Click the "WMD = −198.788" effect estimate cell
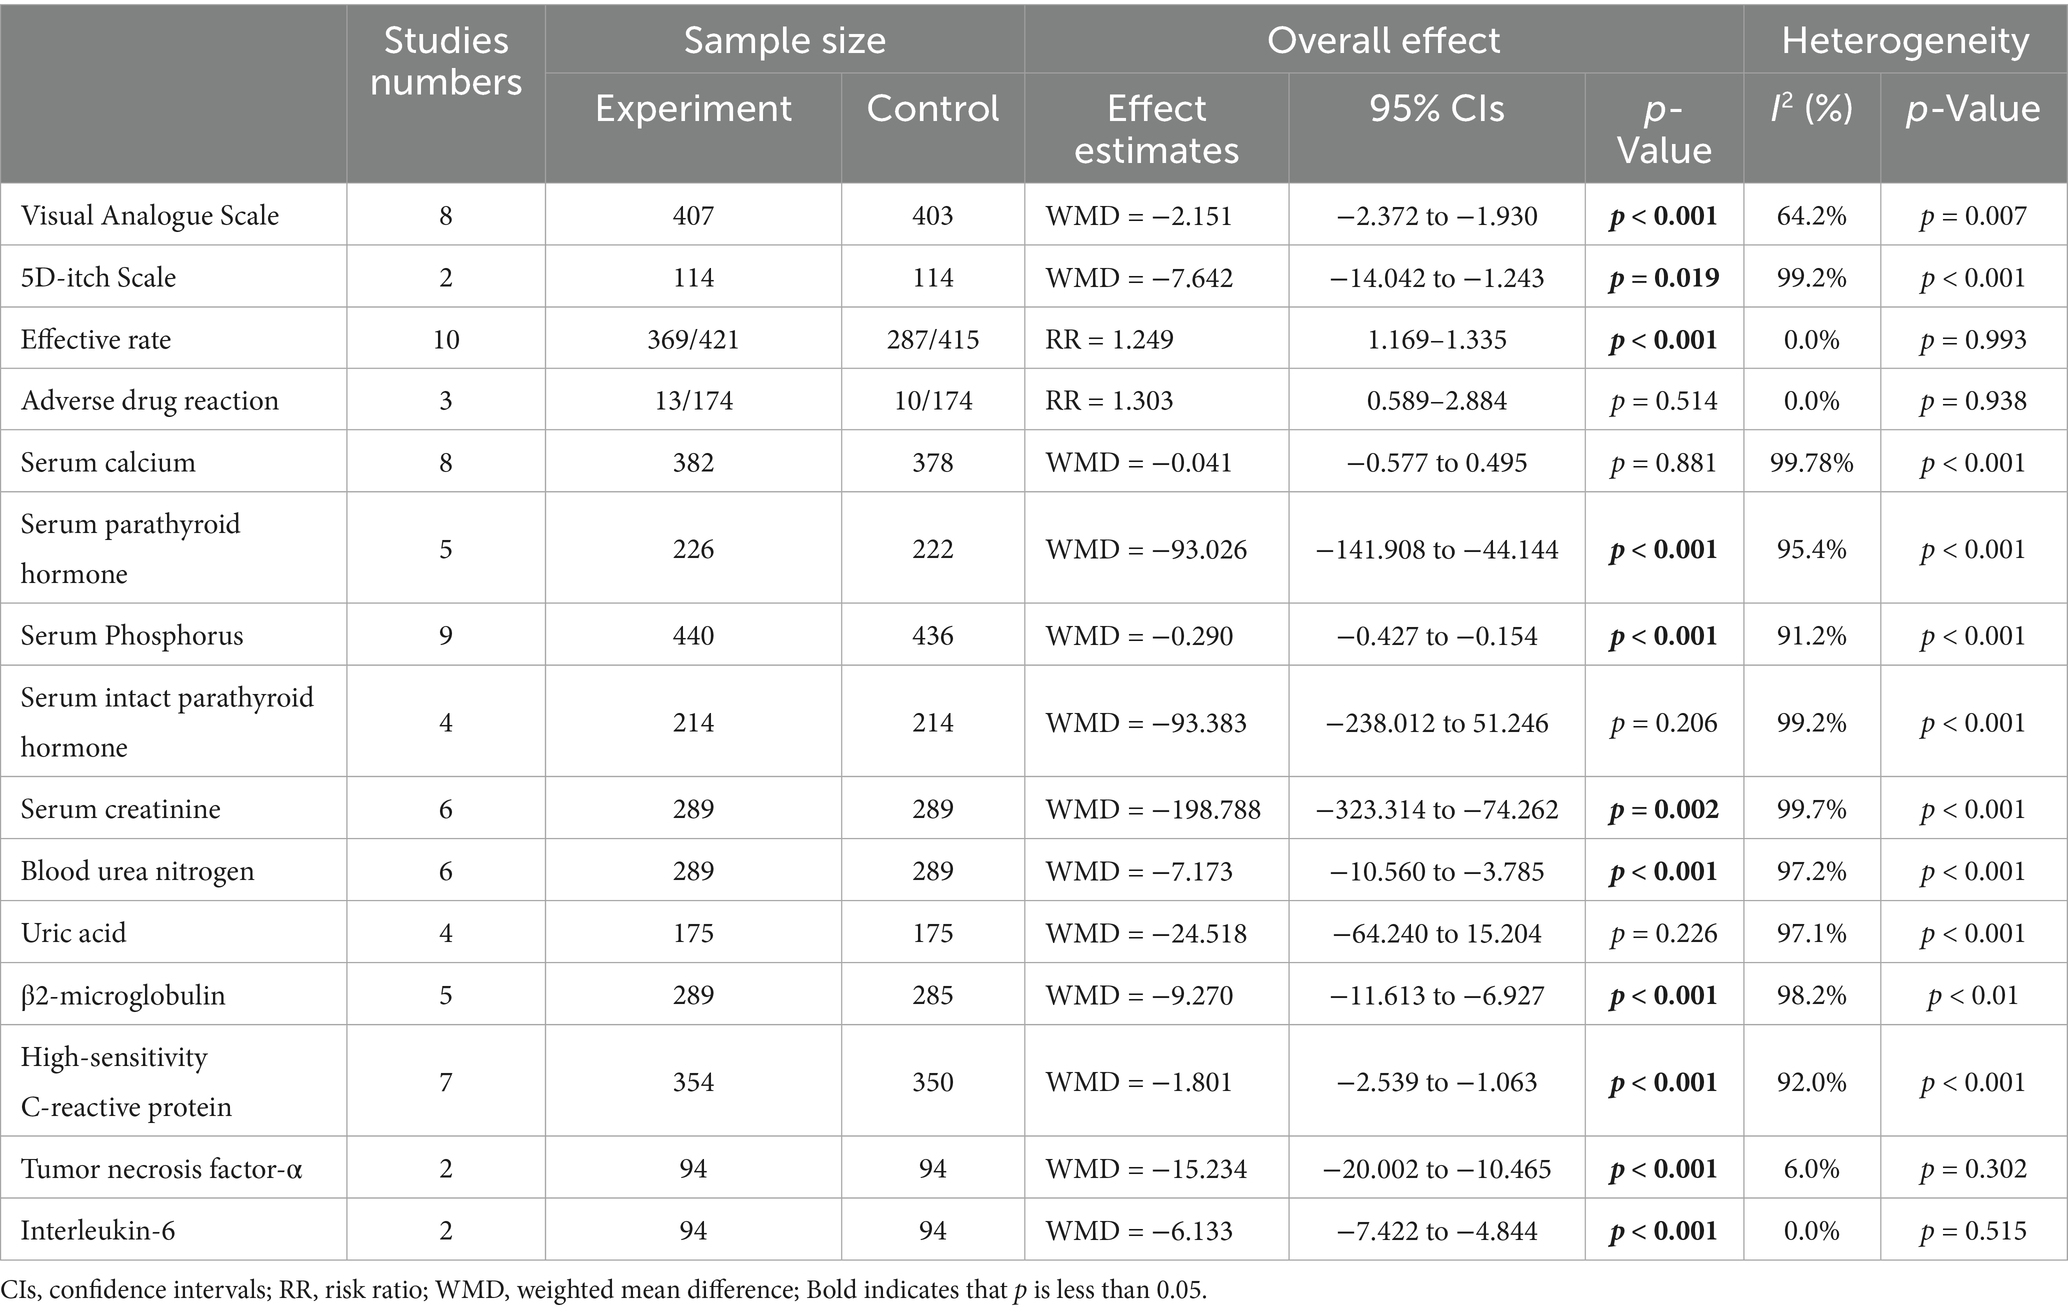Image resolution: width=2068 pixels, height=1312 pixels. coord(1153,809)
